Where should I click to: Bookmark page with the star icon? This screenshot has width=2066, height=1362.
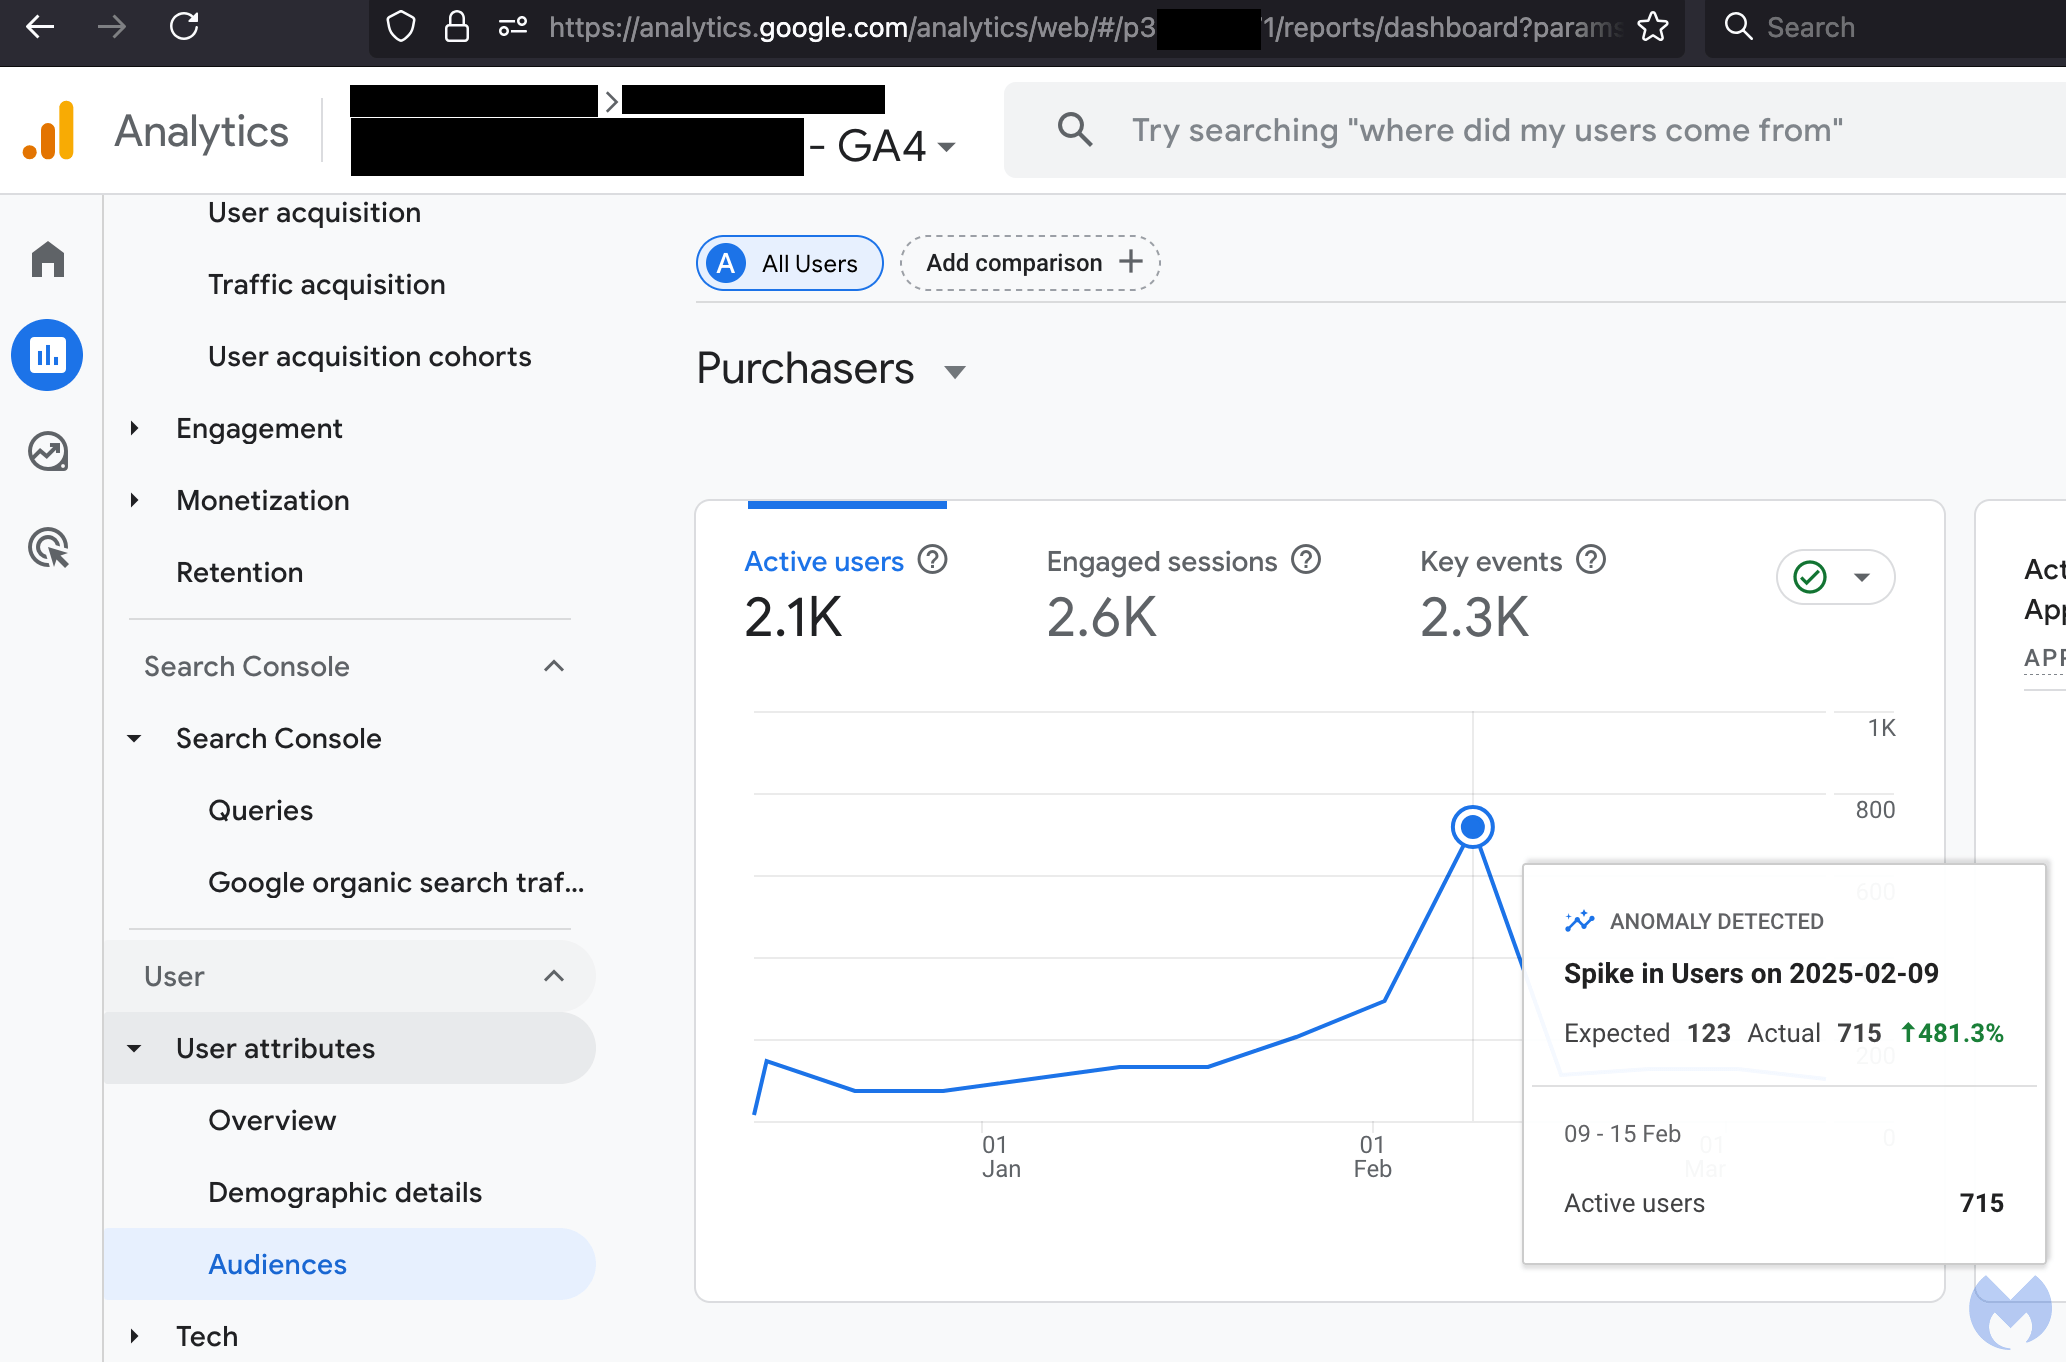(1652, 27)
